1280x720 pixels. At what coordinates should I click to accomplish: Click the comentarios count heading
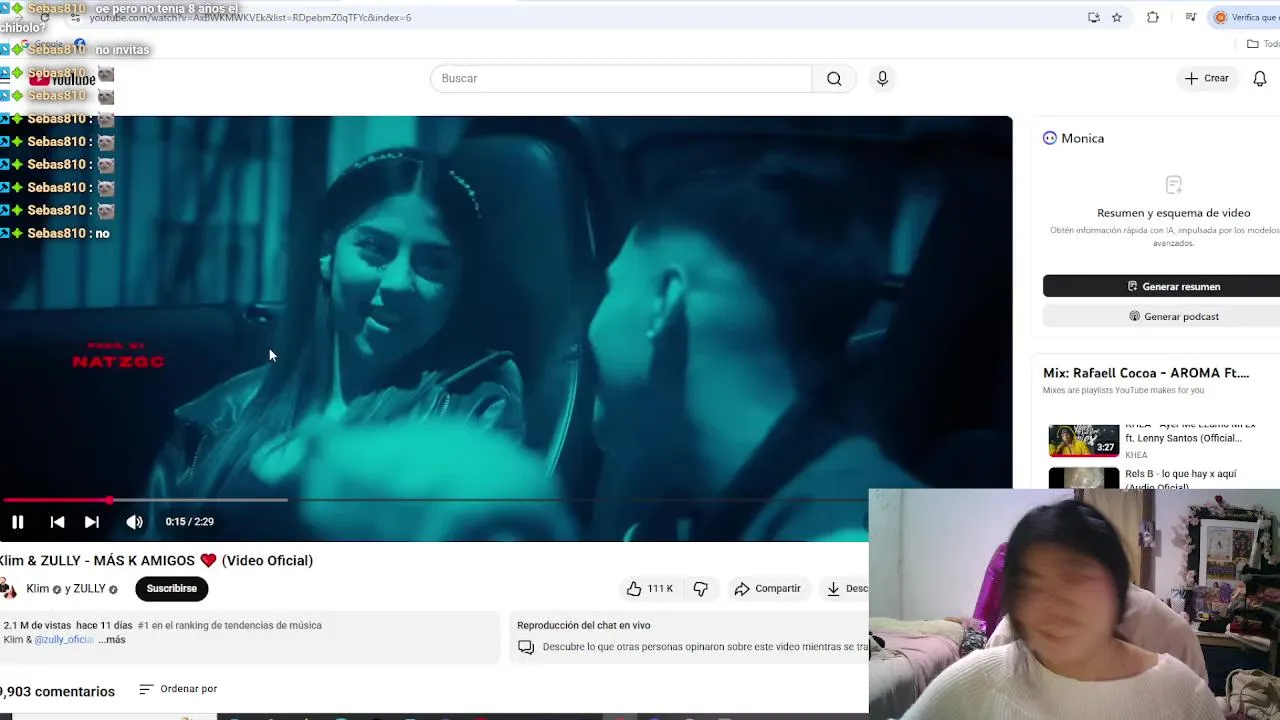[58, 691]
